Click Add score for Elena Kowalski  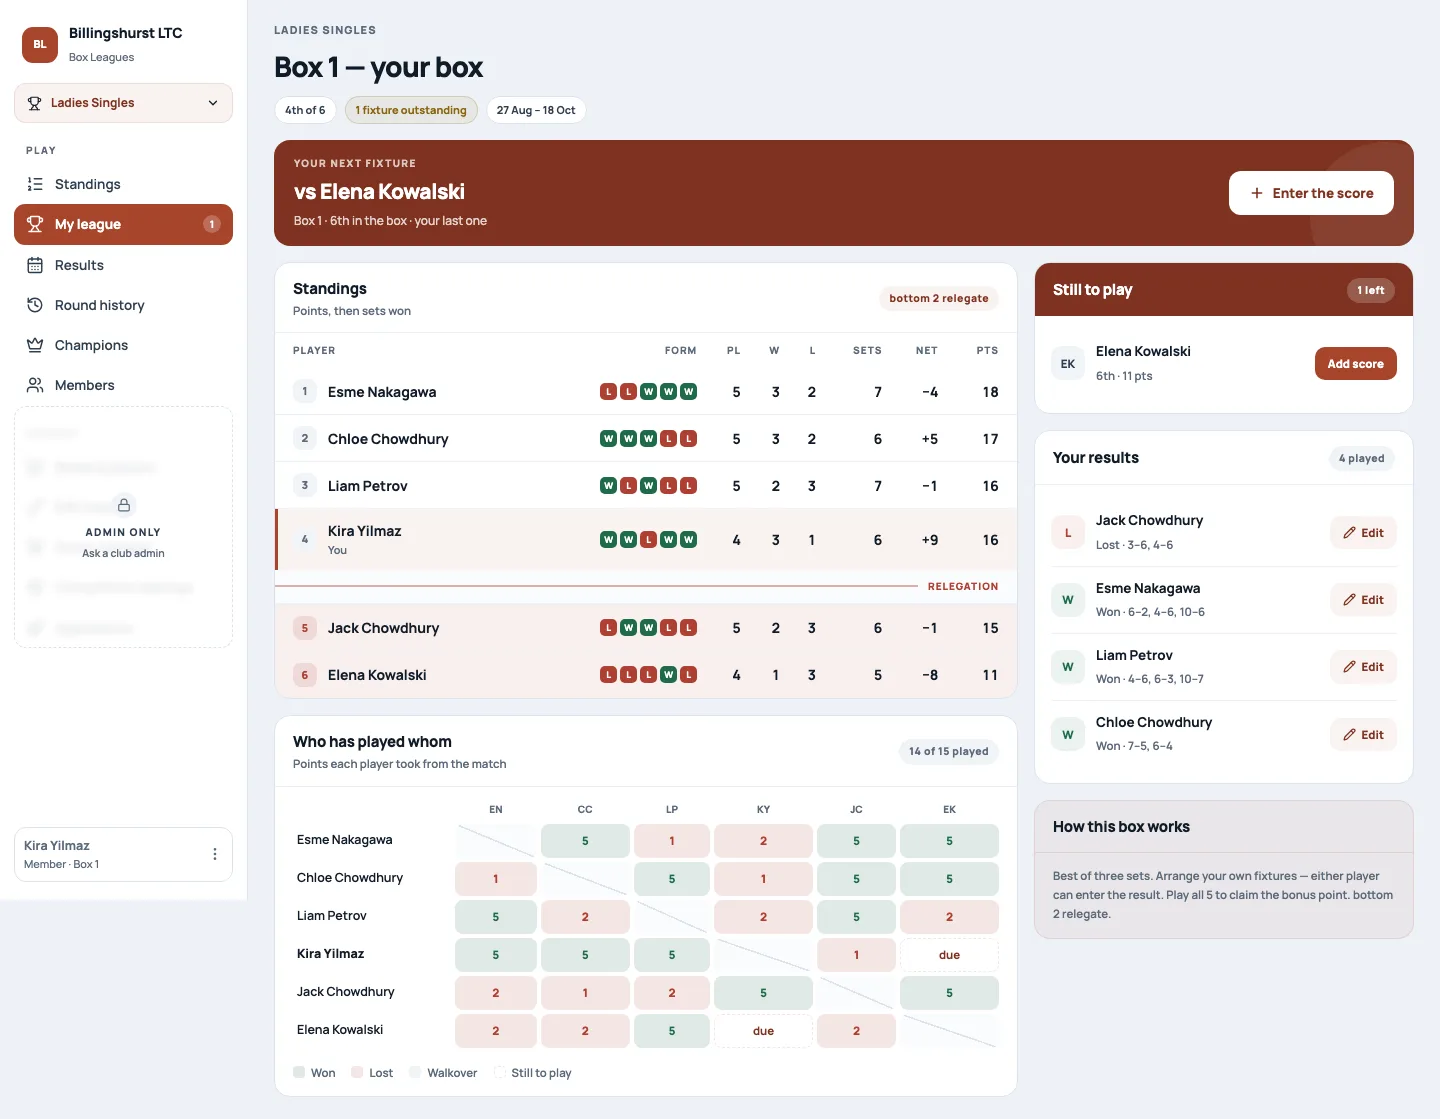(1355, 364)
